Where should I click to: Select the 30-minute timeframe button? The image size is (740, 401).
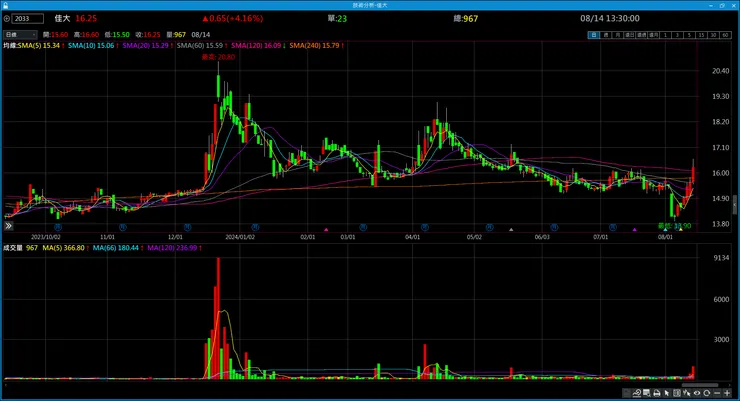tap(714, 35)
